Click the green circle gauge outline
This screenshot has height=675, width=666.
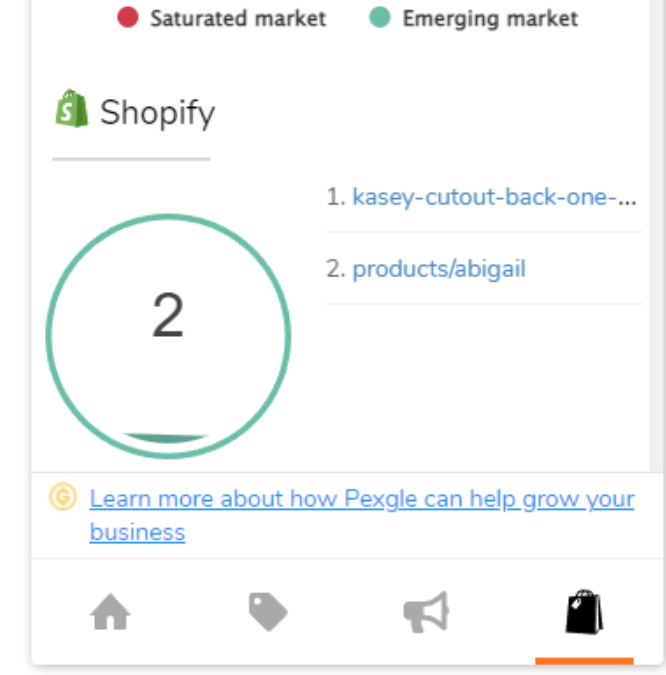pos(48,336)
